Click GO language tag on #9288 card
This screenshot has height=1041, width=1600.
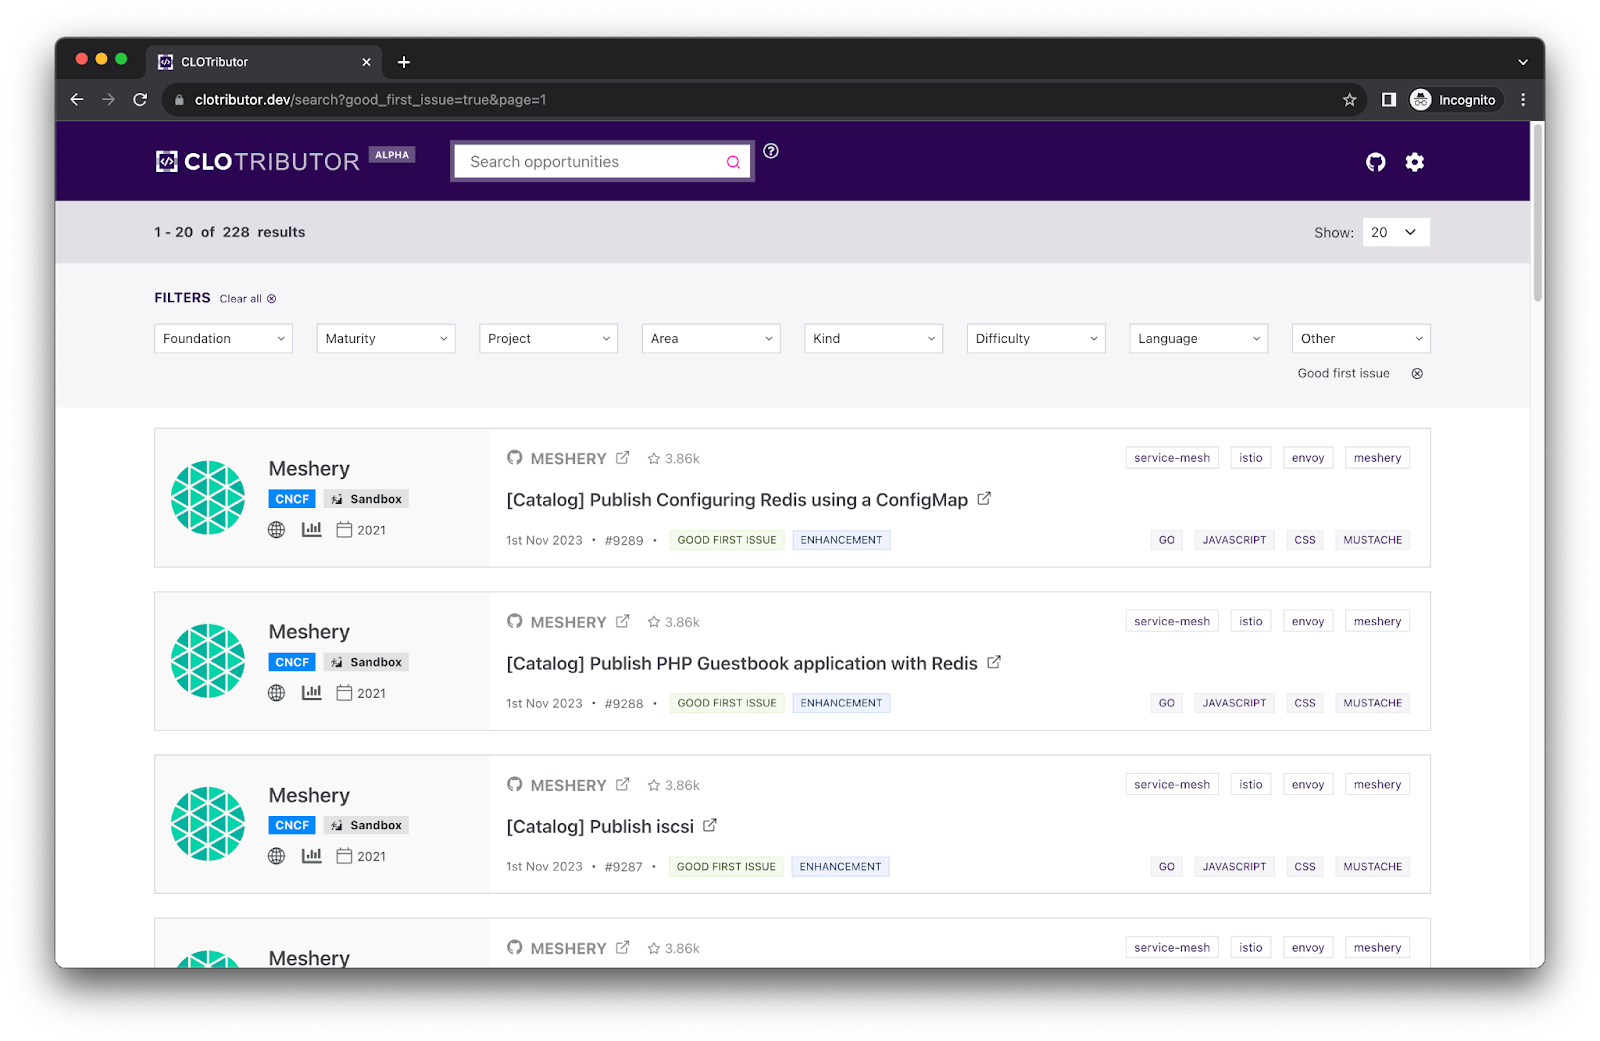click(1167, 703)
